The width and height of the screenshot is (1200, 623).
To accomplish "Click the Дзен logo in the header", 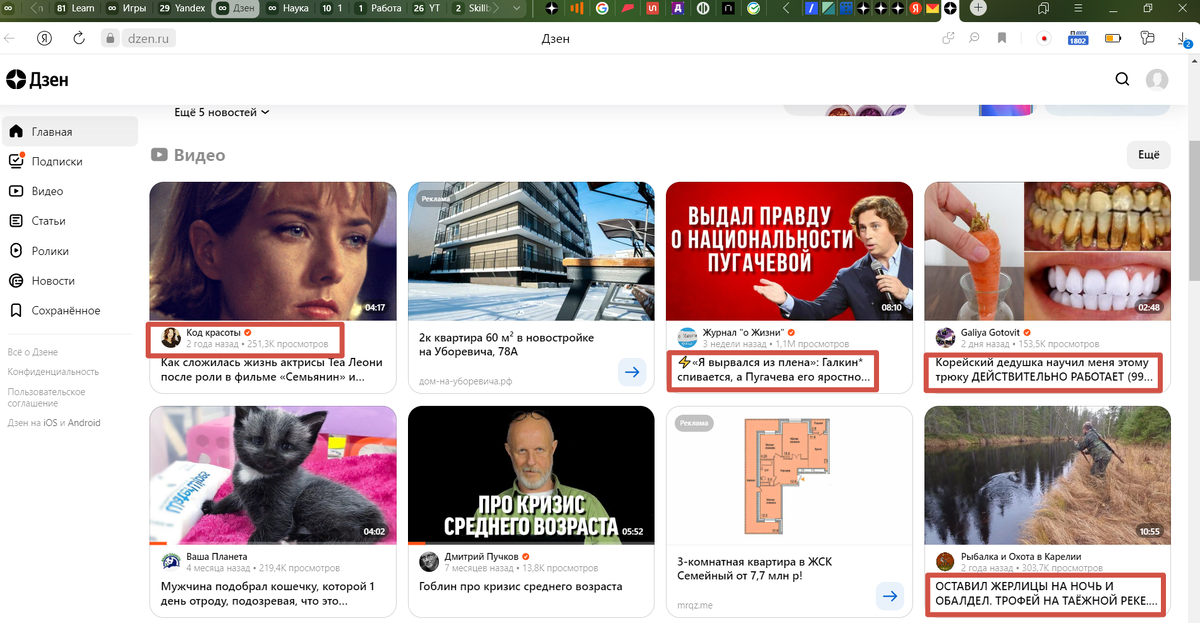I will pos(37,80).
